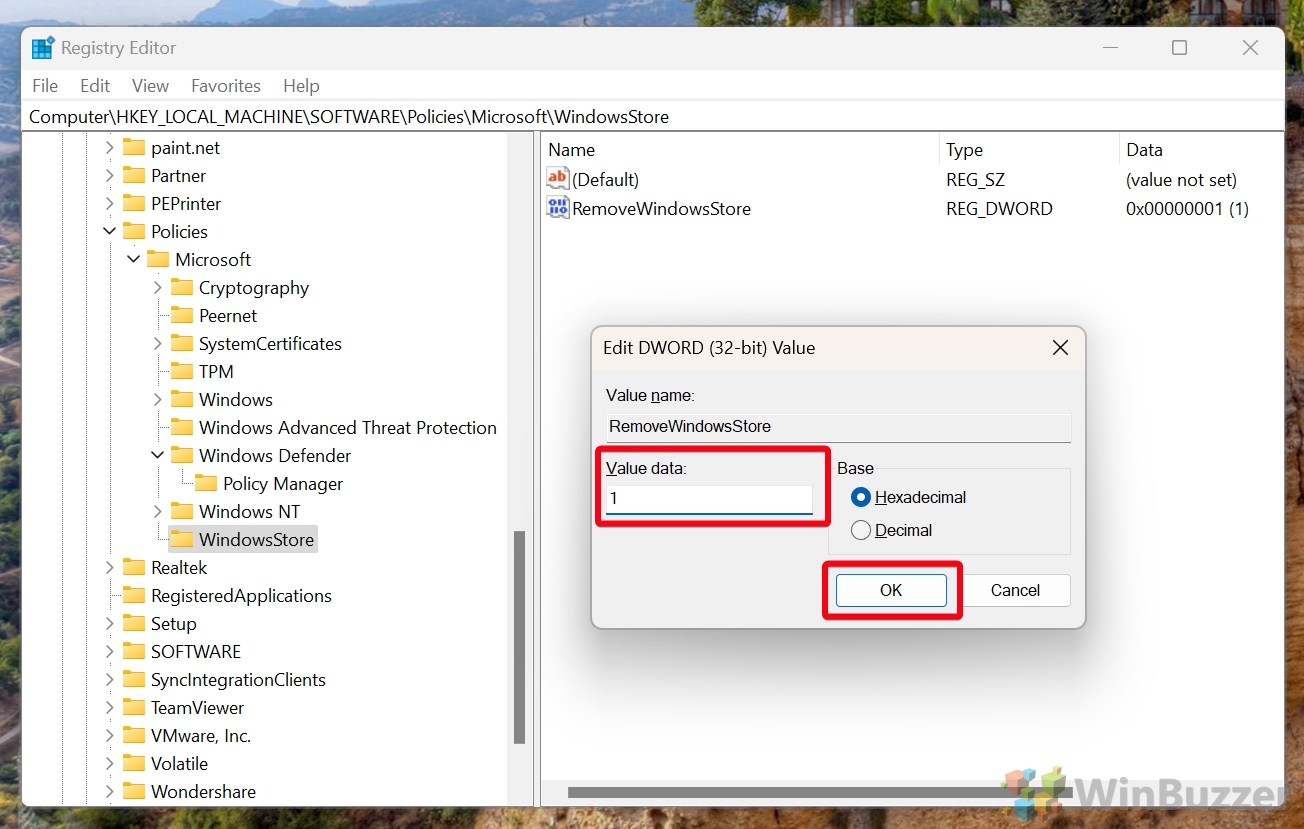The height and width of the screenshot is (829, 1304).
Task: Select the Setup key in the tree
Action: coord(173,623)
